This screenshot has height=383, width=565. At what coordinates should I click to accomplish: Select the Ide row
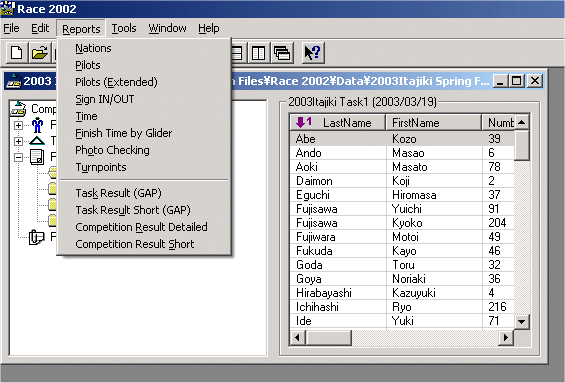coord(402,321)
